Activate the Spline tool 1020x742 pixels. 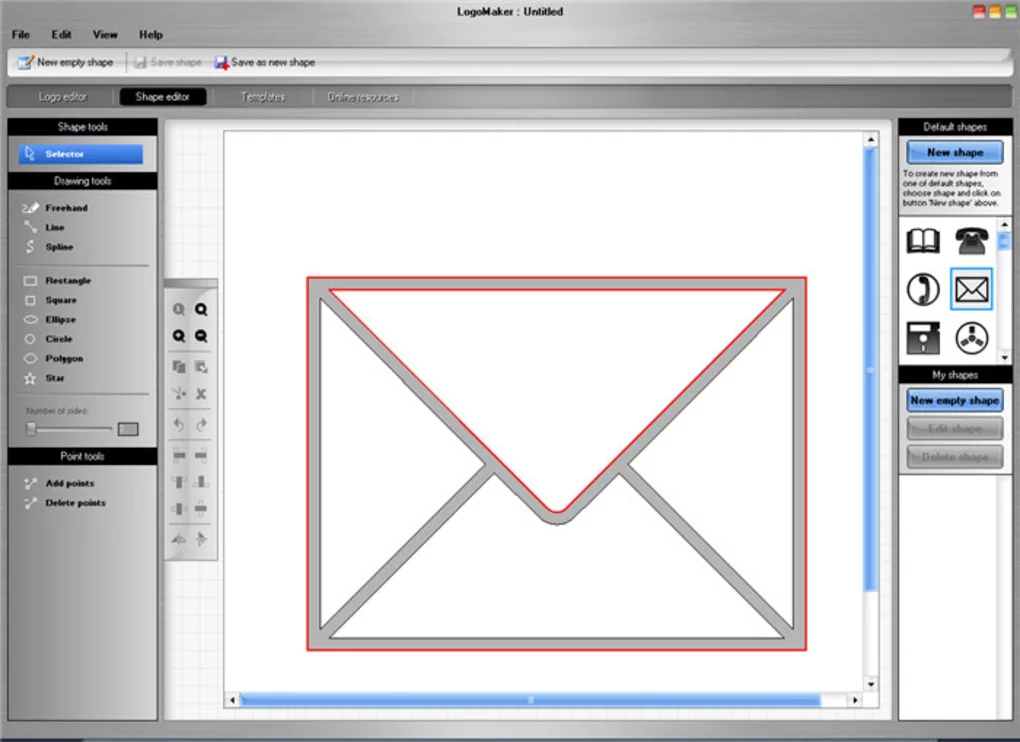point(49,247)
